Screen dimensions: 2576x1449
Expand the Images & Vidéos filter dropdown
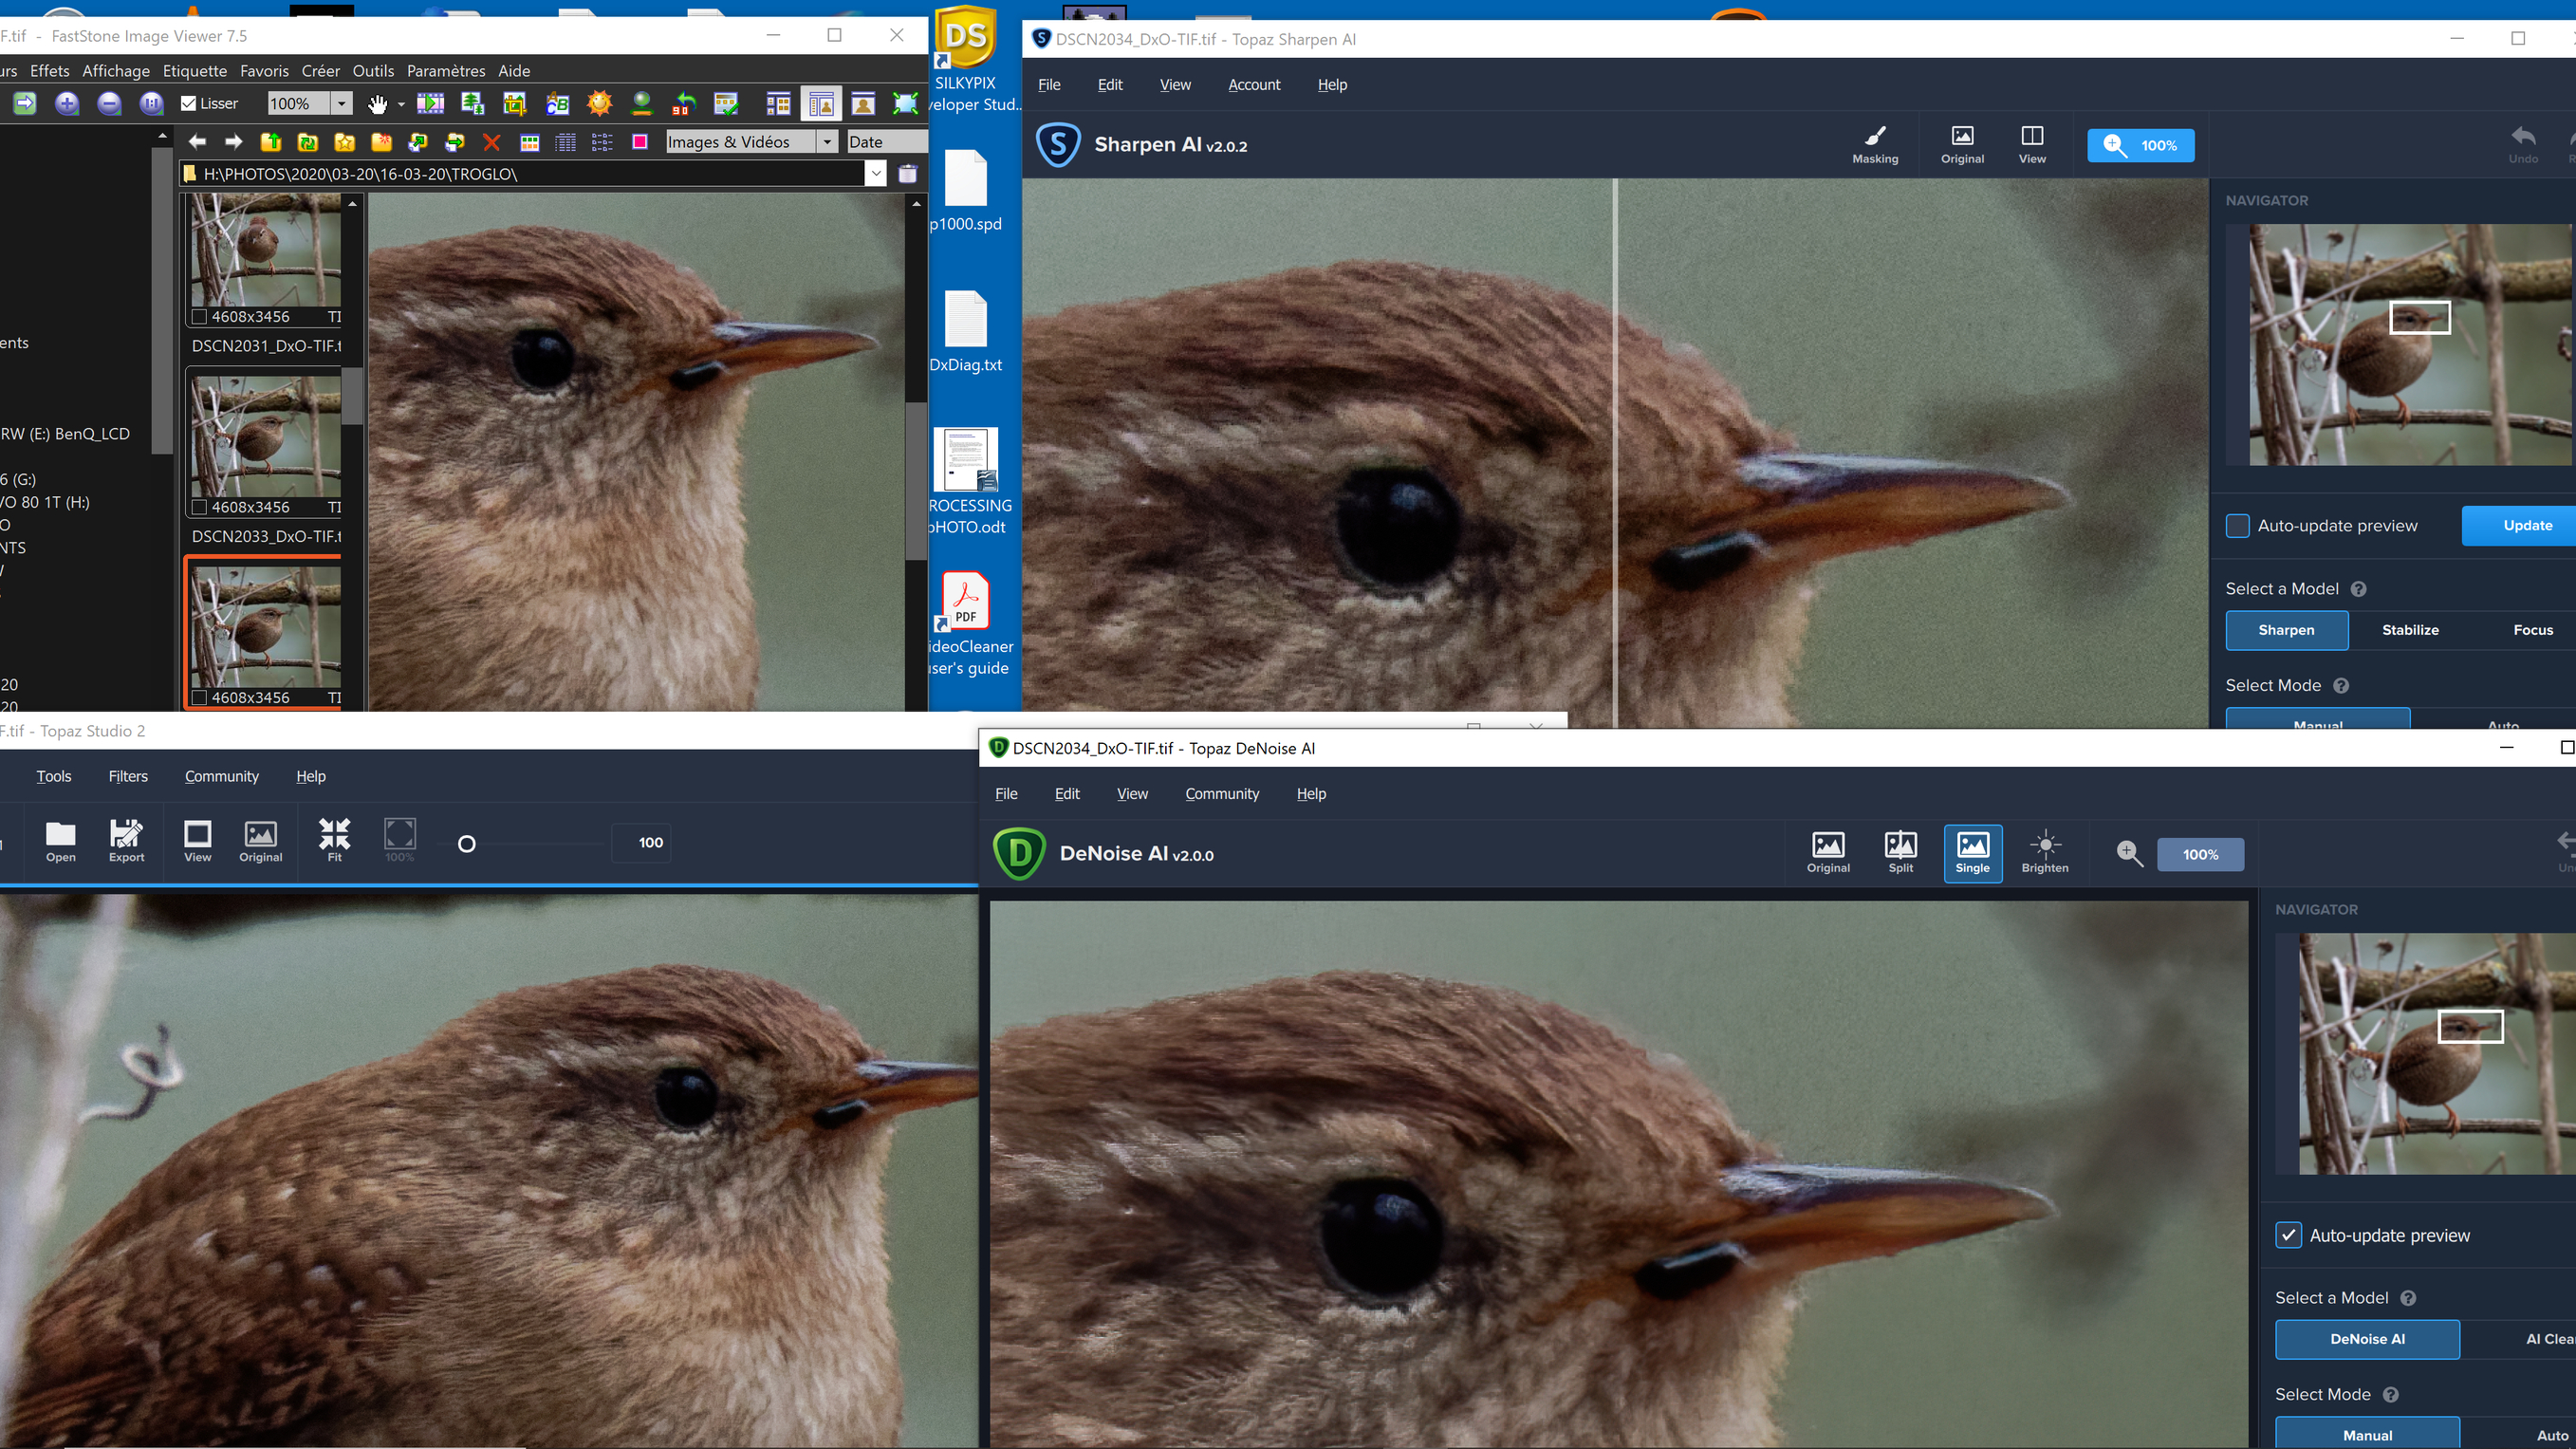coord(827,142)
